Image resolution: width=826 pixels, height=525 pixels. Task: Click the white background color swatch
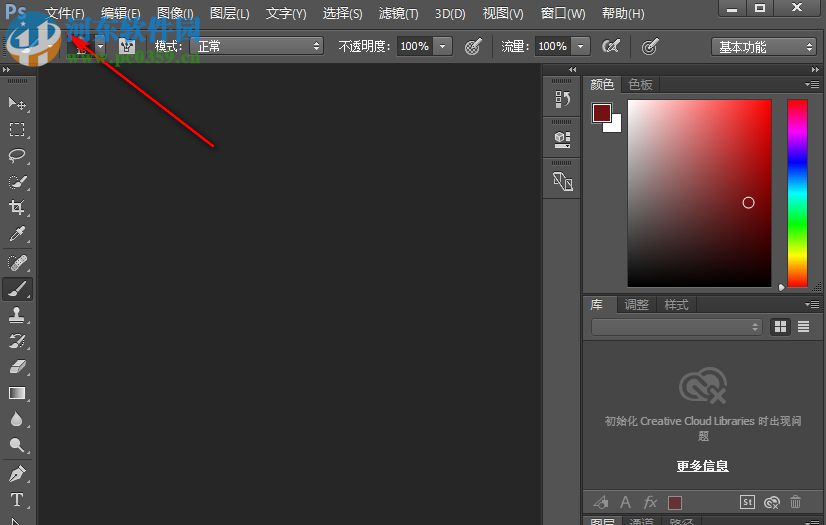615,126
